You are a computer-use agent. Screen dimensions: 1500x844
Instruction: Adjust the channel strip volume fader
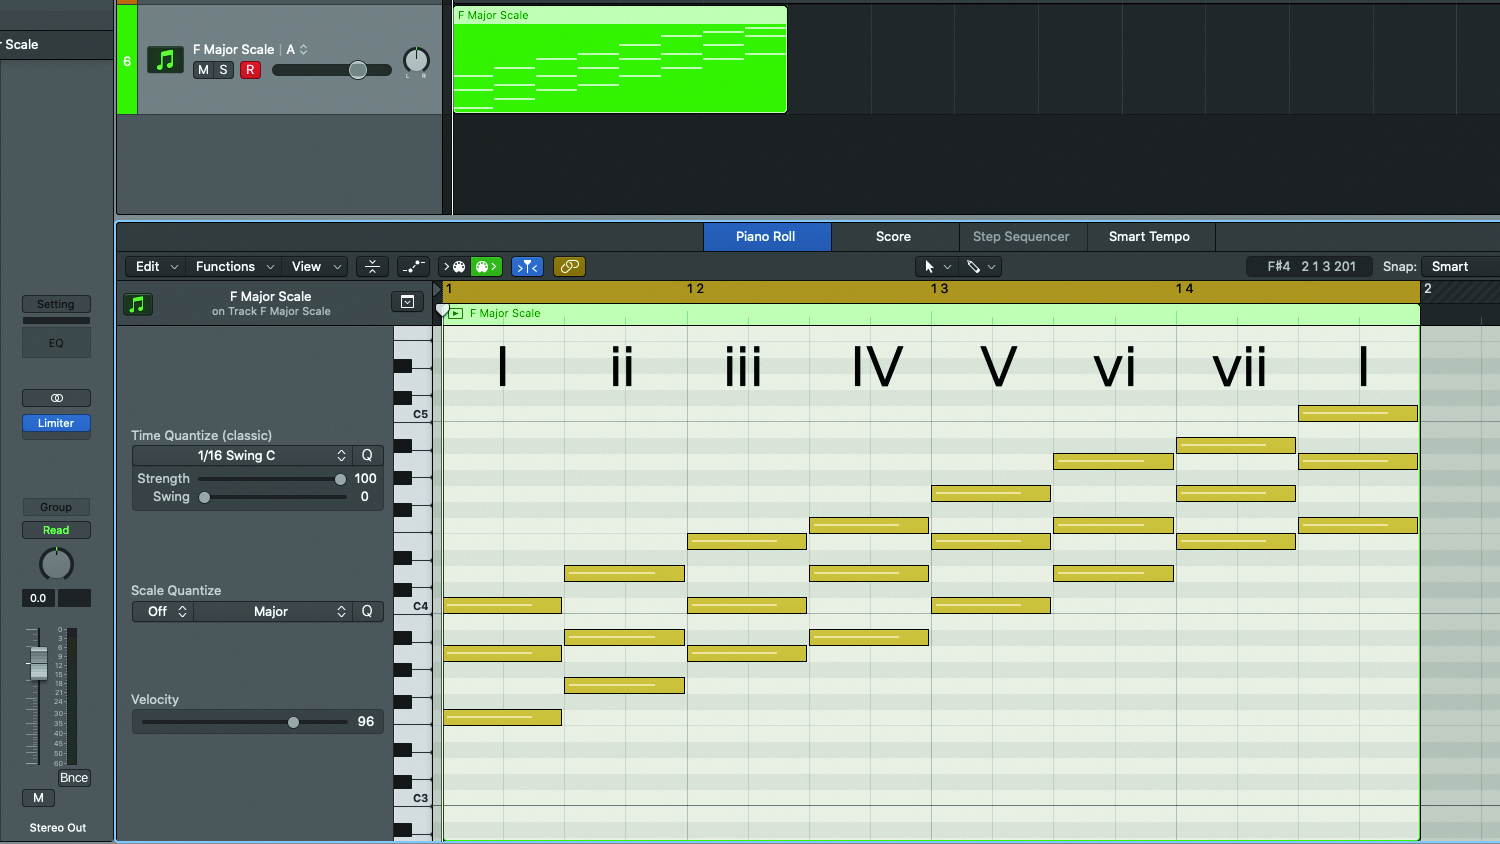(x=38, y=663)
